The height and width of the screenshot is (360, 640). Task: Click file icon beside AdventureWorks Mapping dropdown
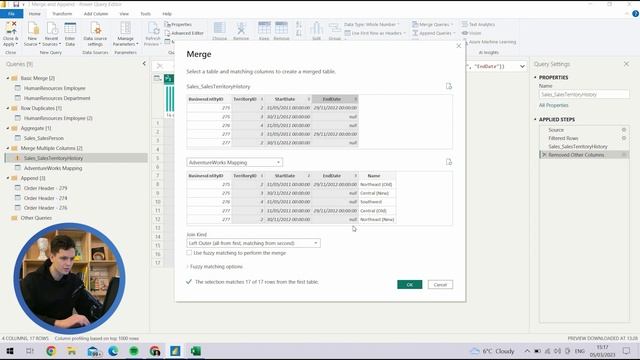pyautogui.click(x=449, y=162)
